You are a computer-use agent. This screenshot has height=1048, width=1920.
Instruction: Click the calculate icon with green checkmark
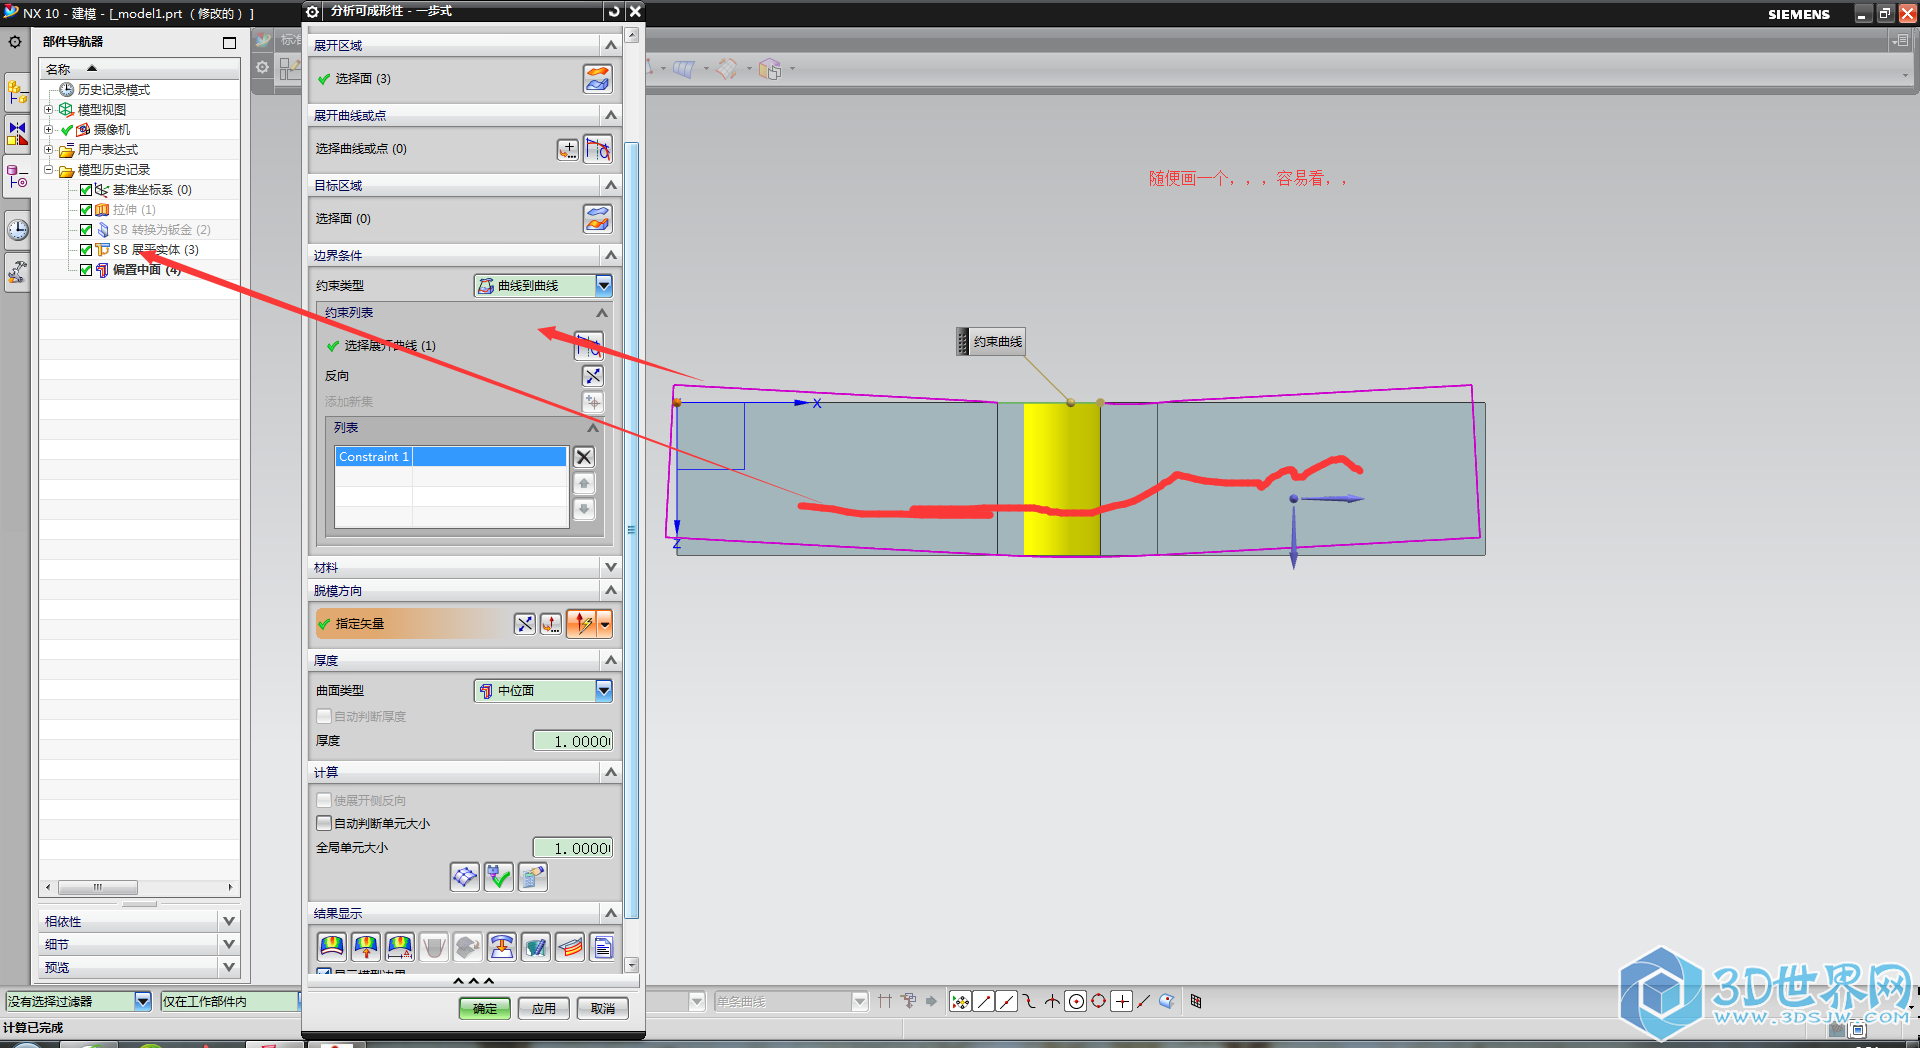pos(499,877)
